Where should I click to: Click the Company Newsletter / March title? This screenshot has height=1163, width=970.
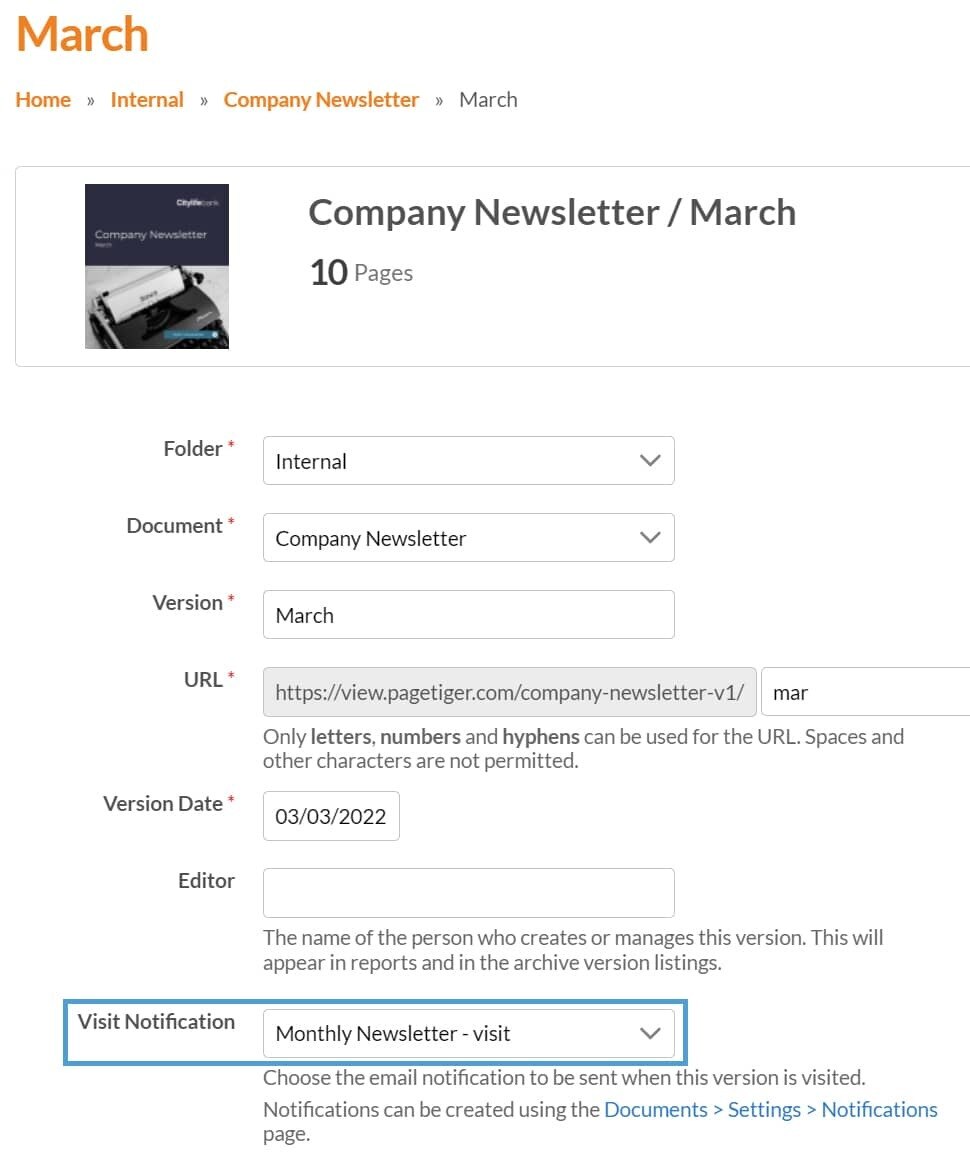tap(552, 213)
